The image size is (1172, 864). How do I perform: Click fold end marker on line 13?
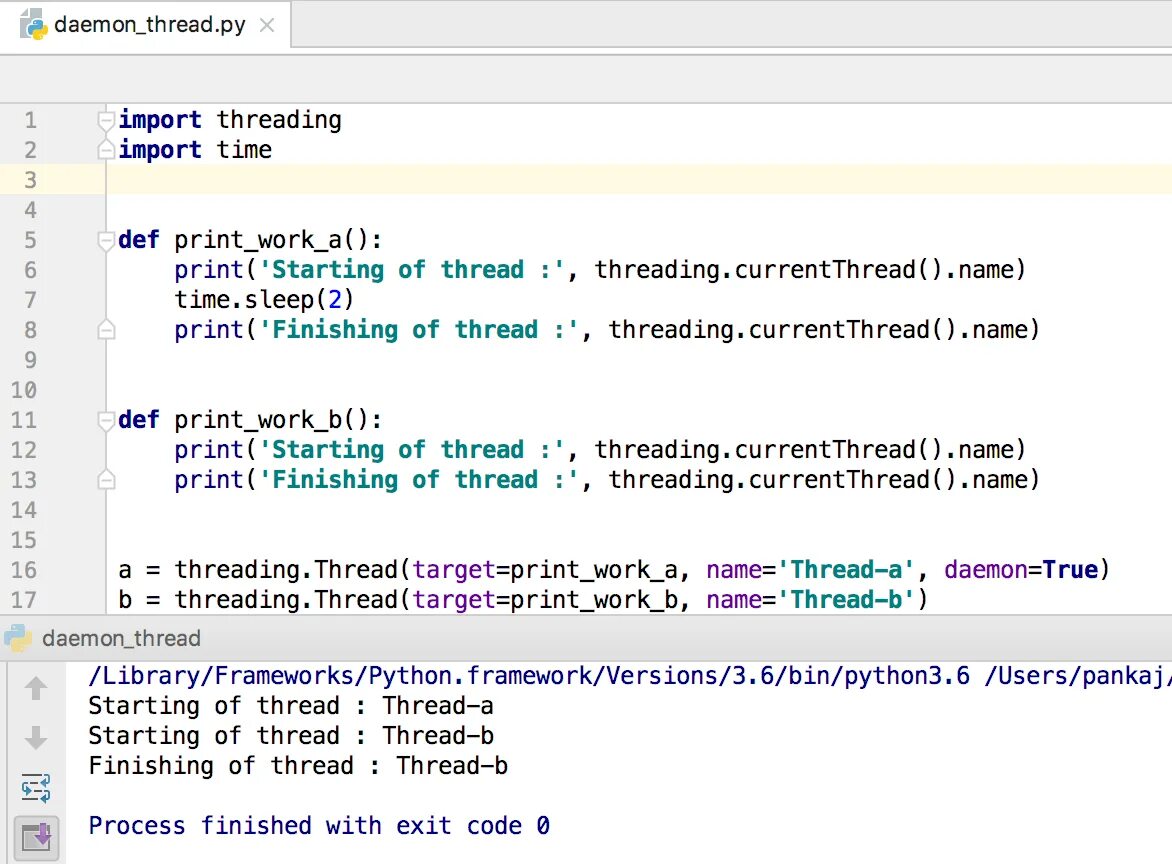(x=106, y=480)
